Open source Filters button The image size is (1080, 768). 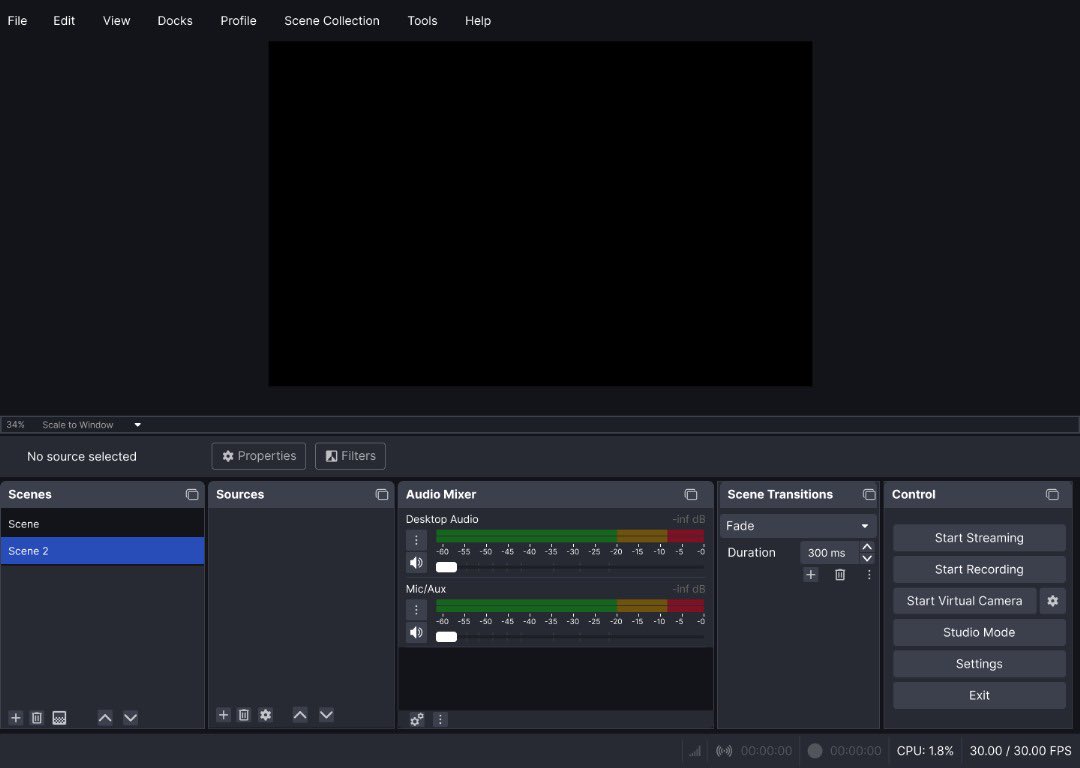click(x=350, y=456)
